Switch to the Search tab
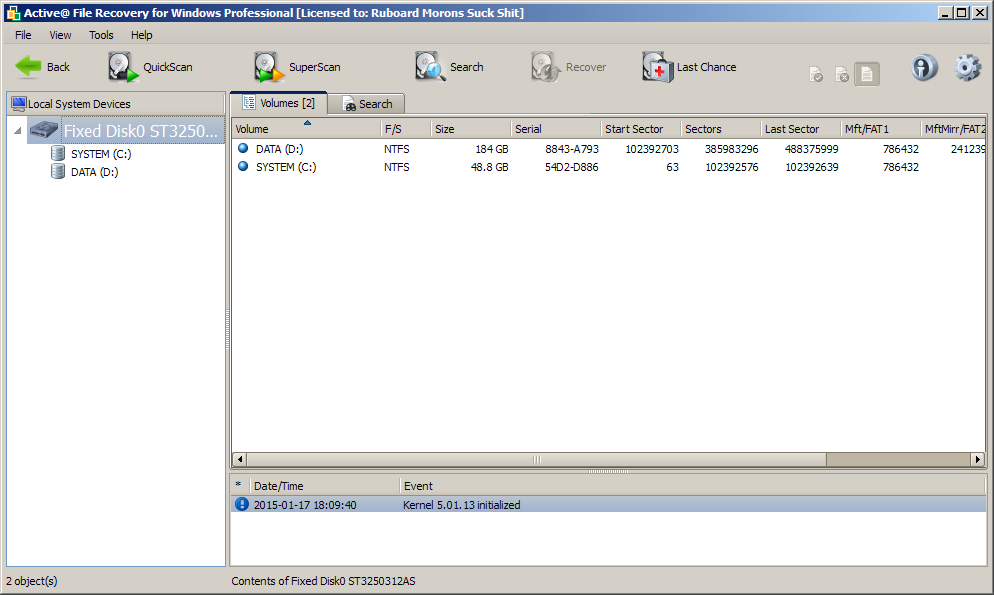 click(366, 104)
